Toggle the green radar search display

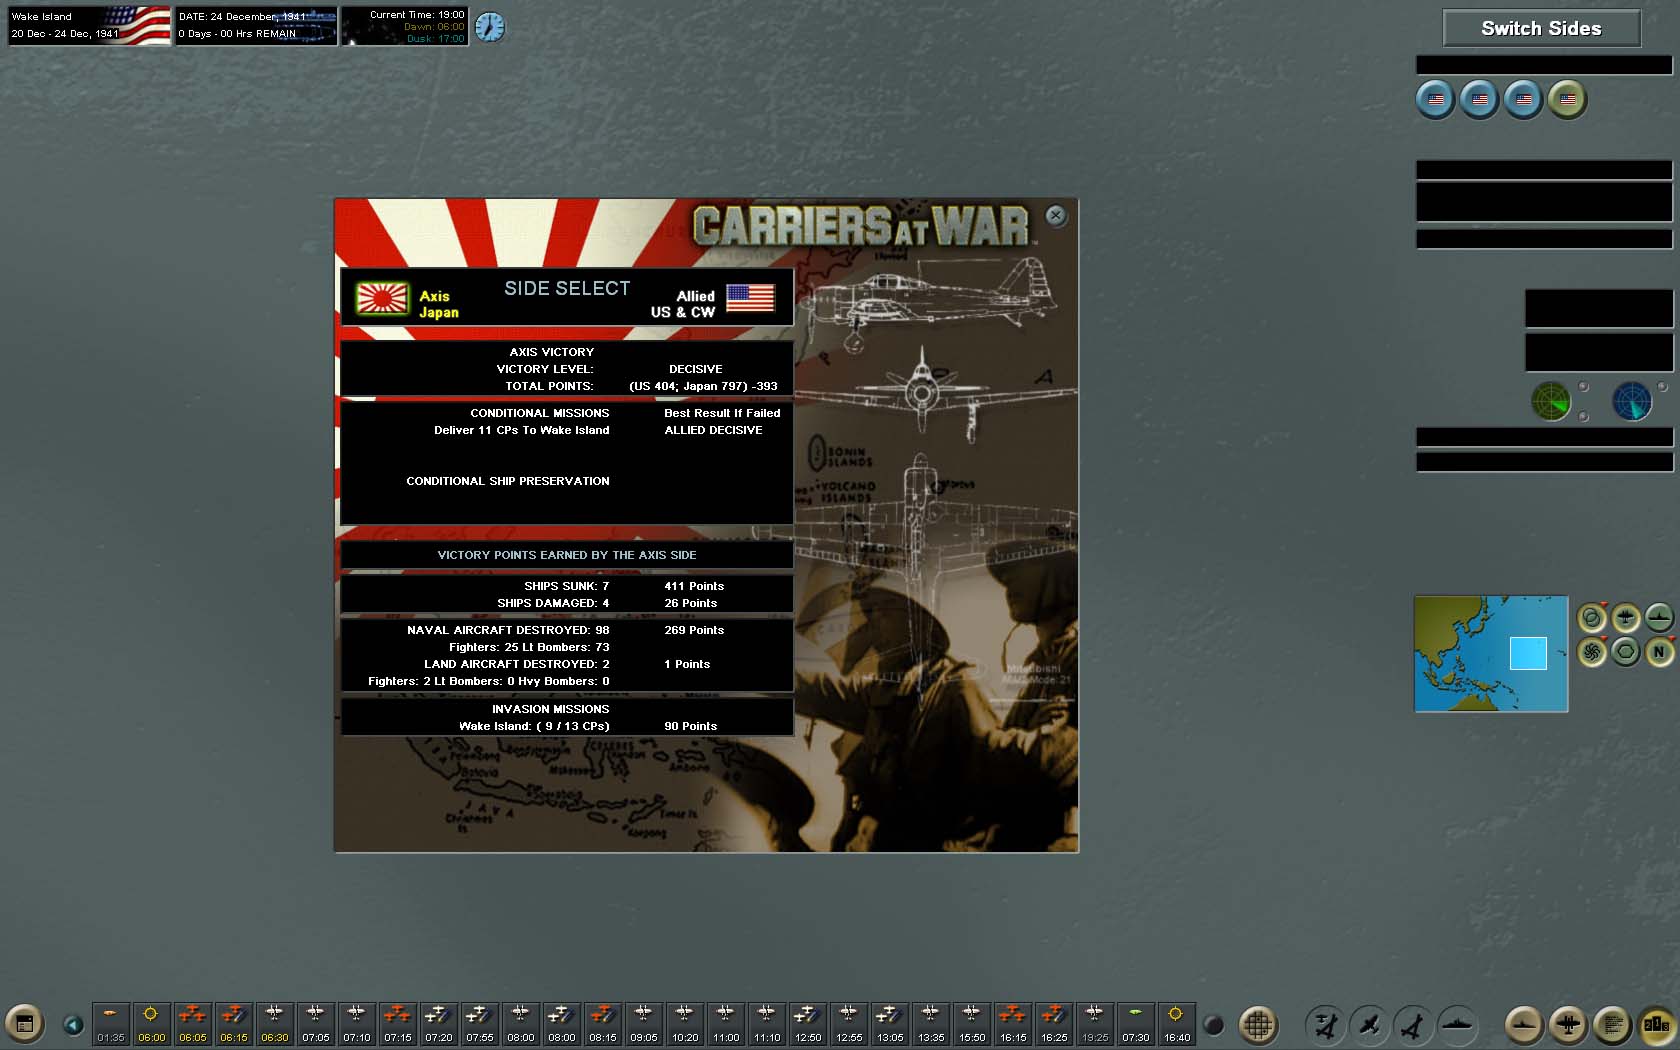1551,401
